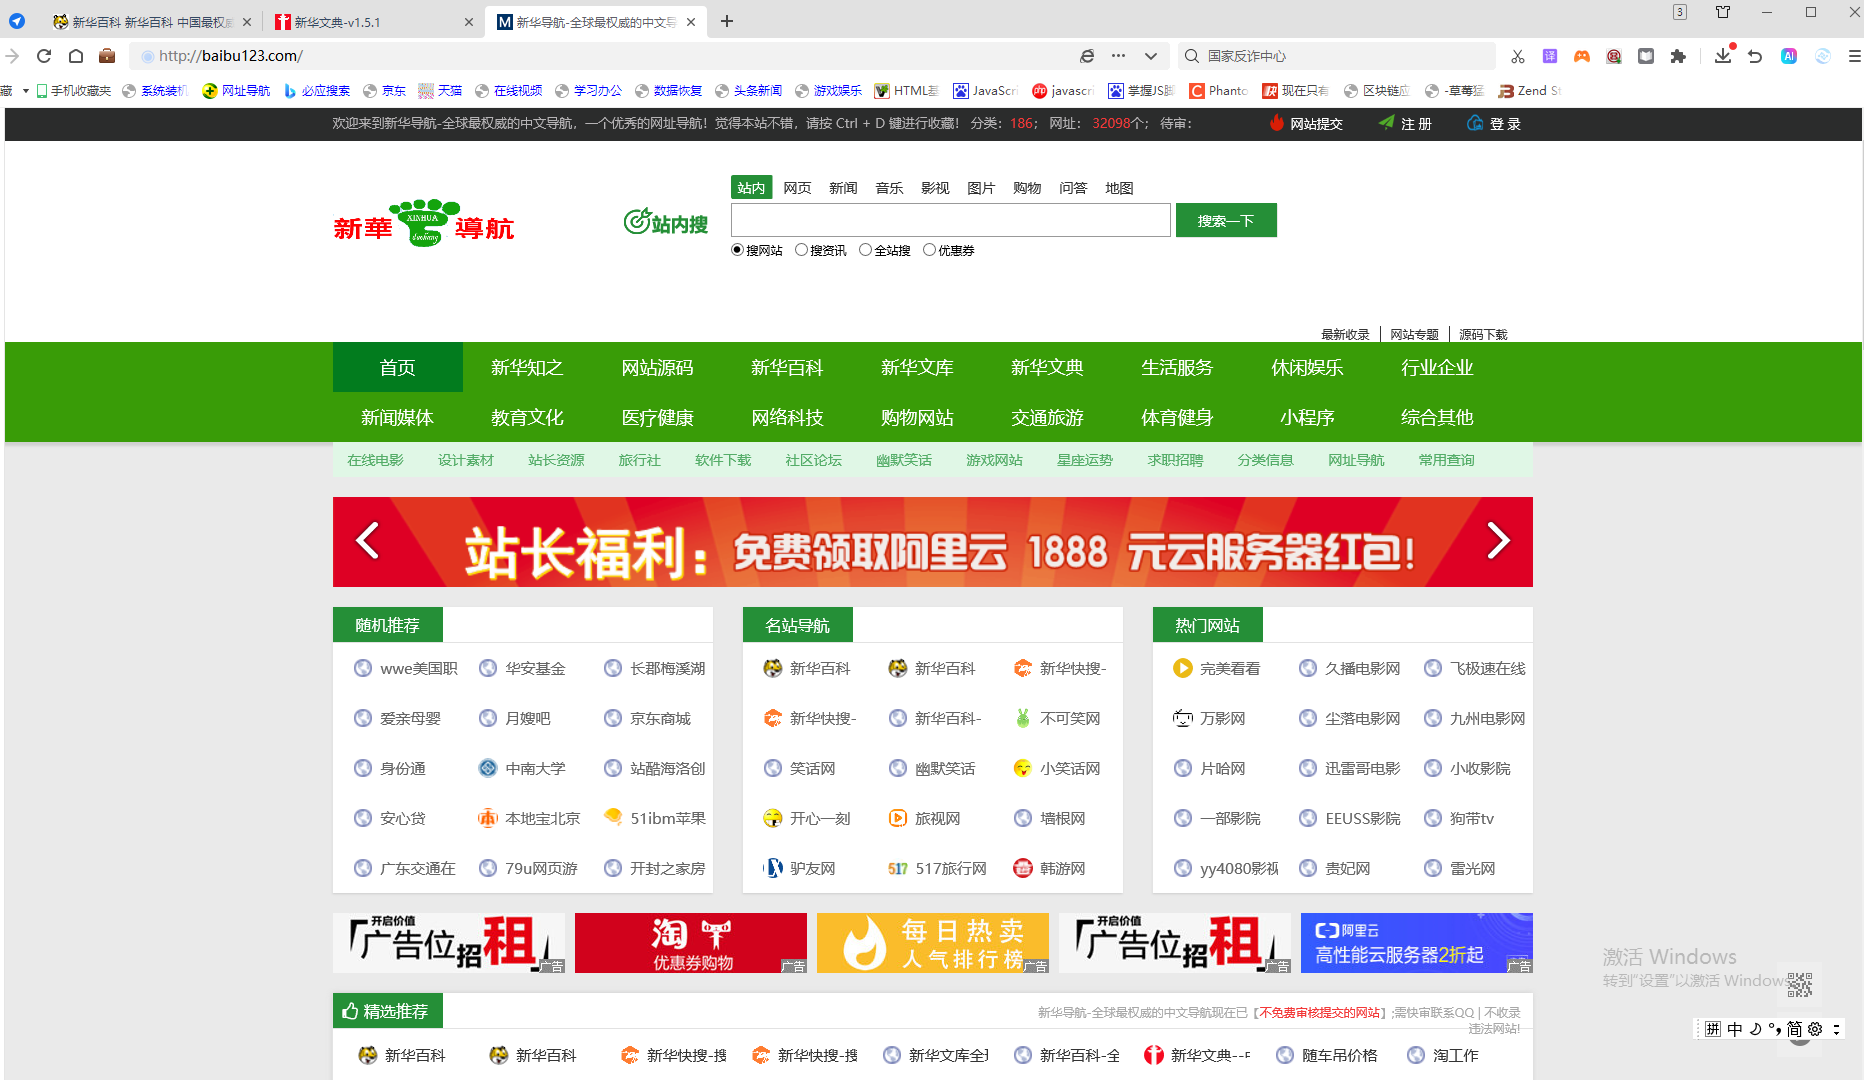Click the wardrobe shirt icon in title bar
Image resolution: width=1864 pixels, height=1080 pixels.
pyautogui.click(x=1723, y=12)
